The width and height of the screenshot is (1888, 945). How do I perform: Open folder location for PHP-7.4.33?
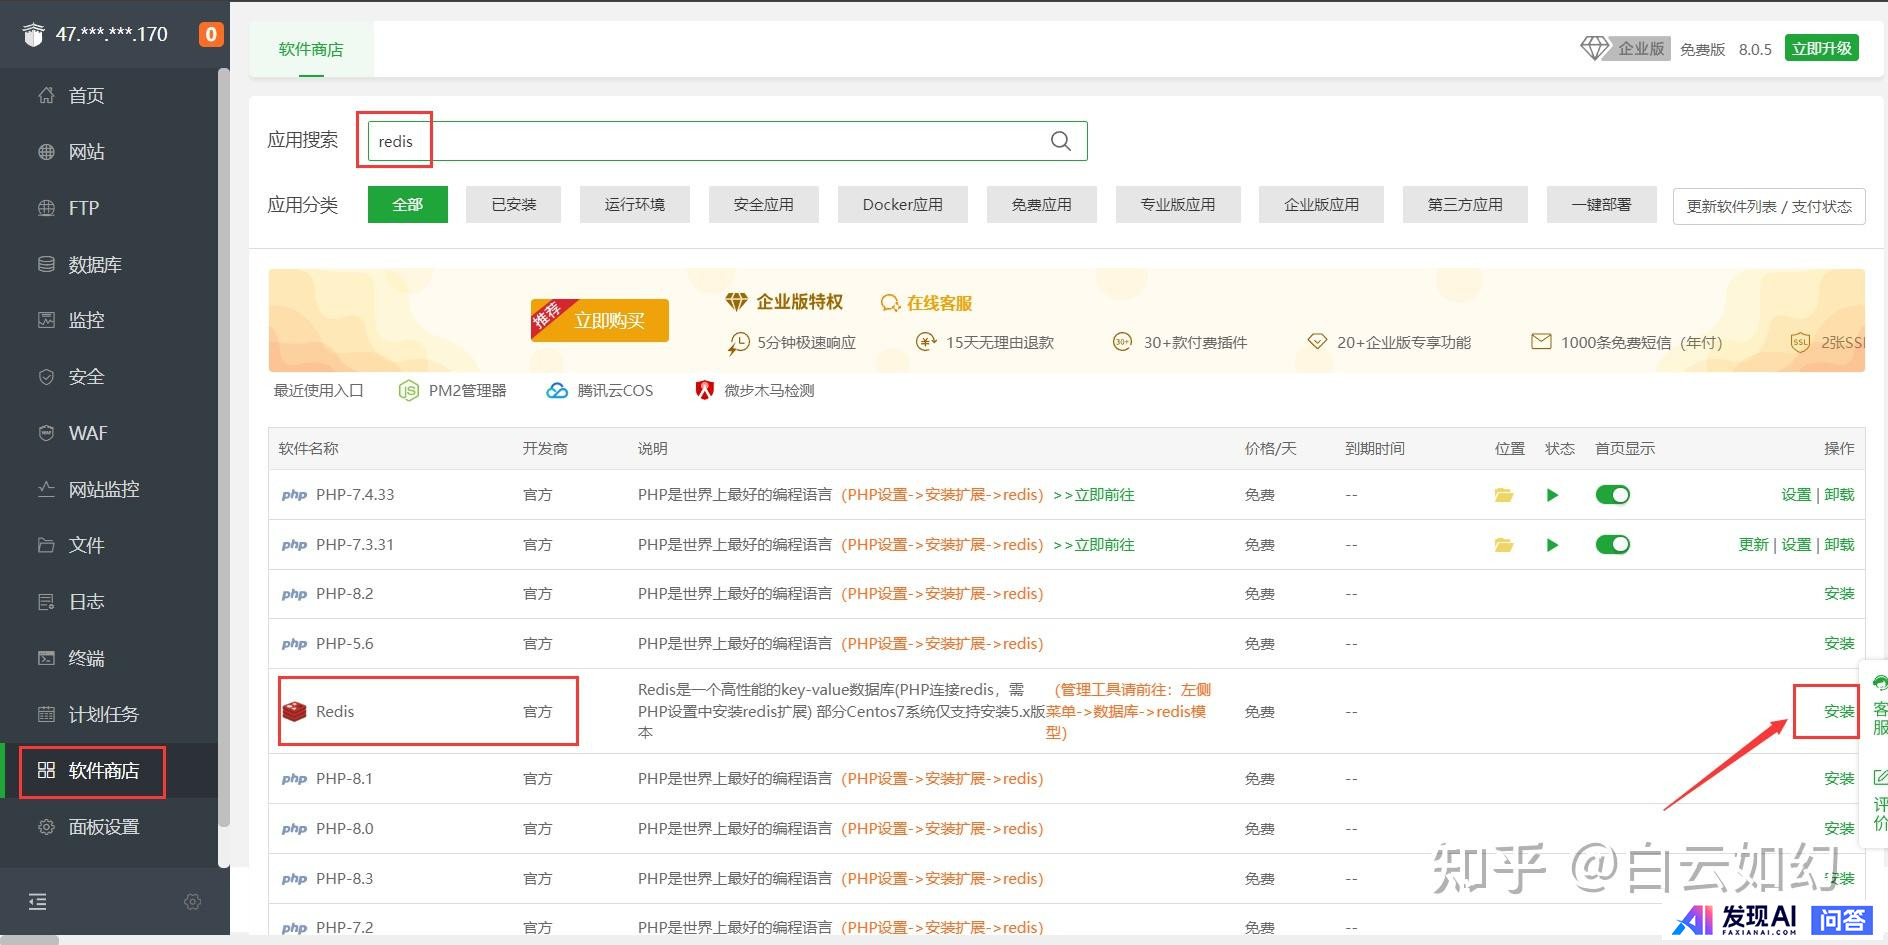coord(1503,495)
